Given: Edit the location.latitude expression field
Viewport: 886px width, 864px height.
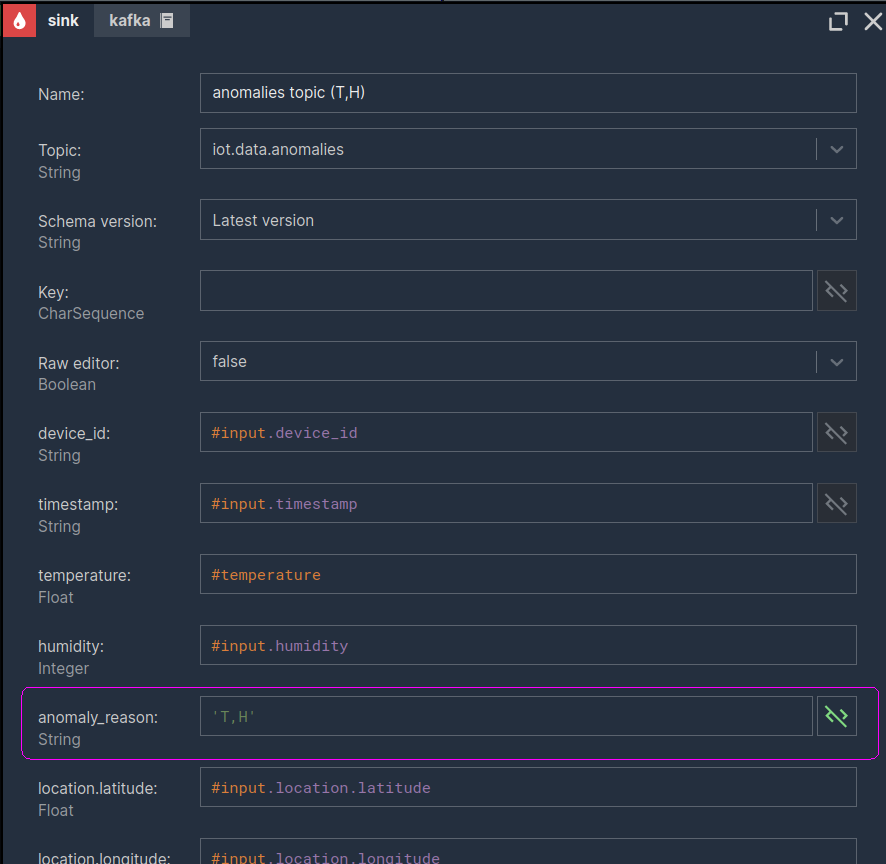Looking at the screenshot, I should click(x=528, y=787).
